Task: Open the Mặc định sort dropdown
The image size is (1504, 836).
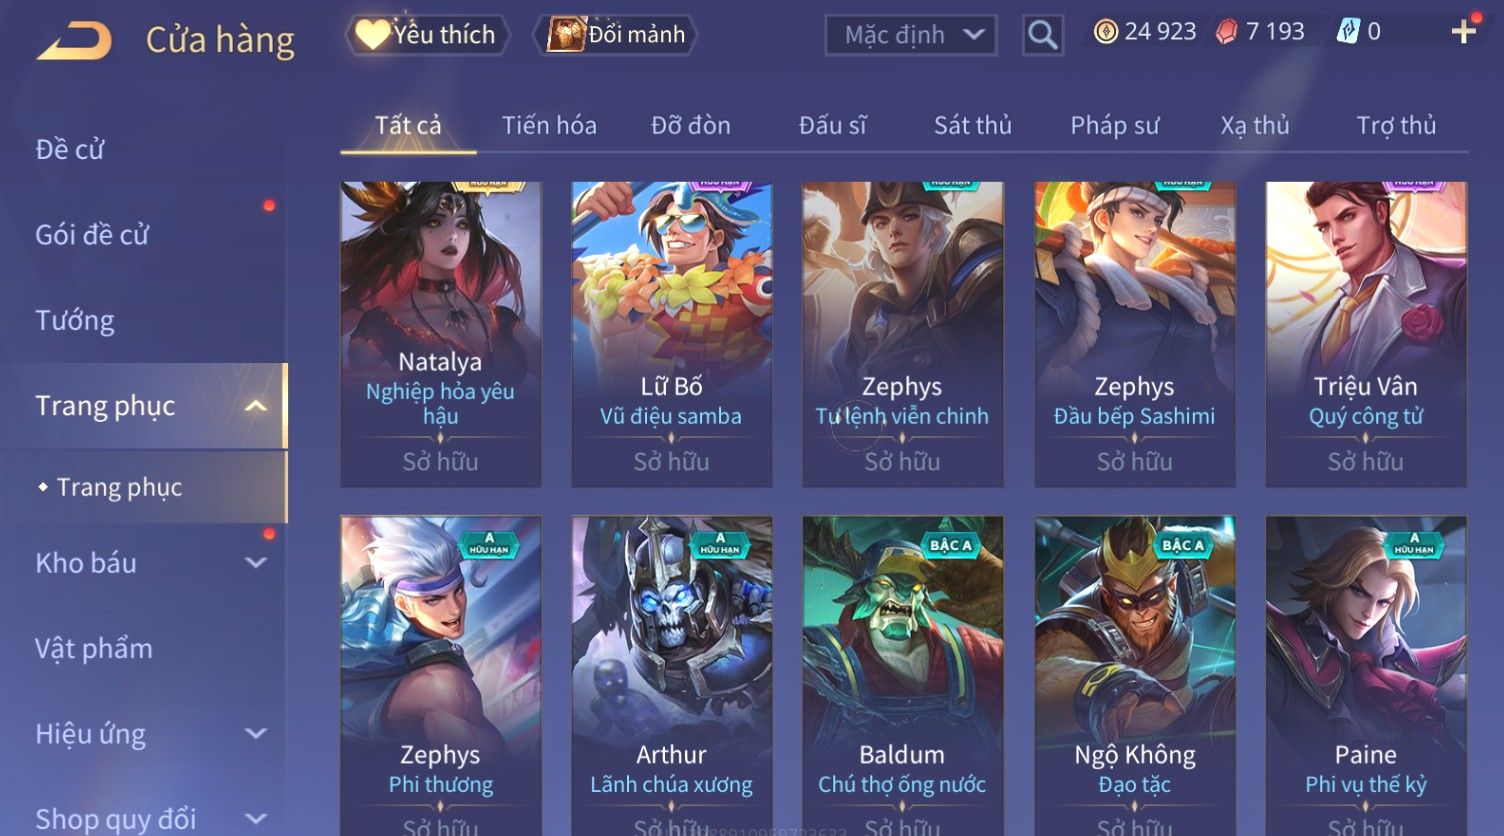Action: tap(911, 36)
